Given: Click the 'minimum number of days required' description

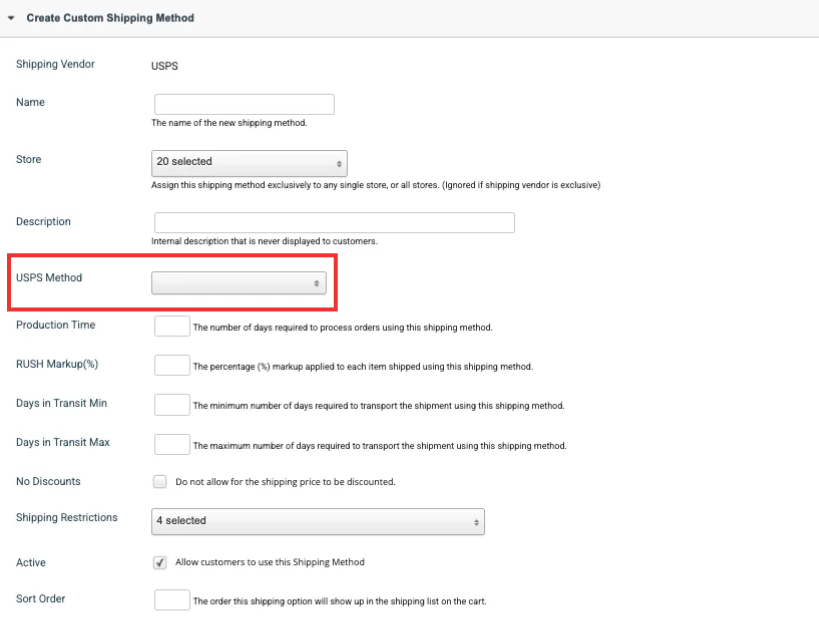Looking at the screenshot, I should 379,406.
